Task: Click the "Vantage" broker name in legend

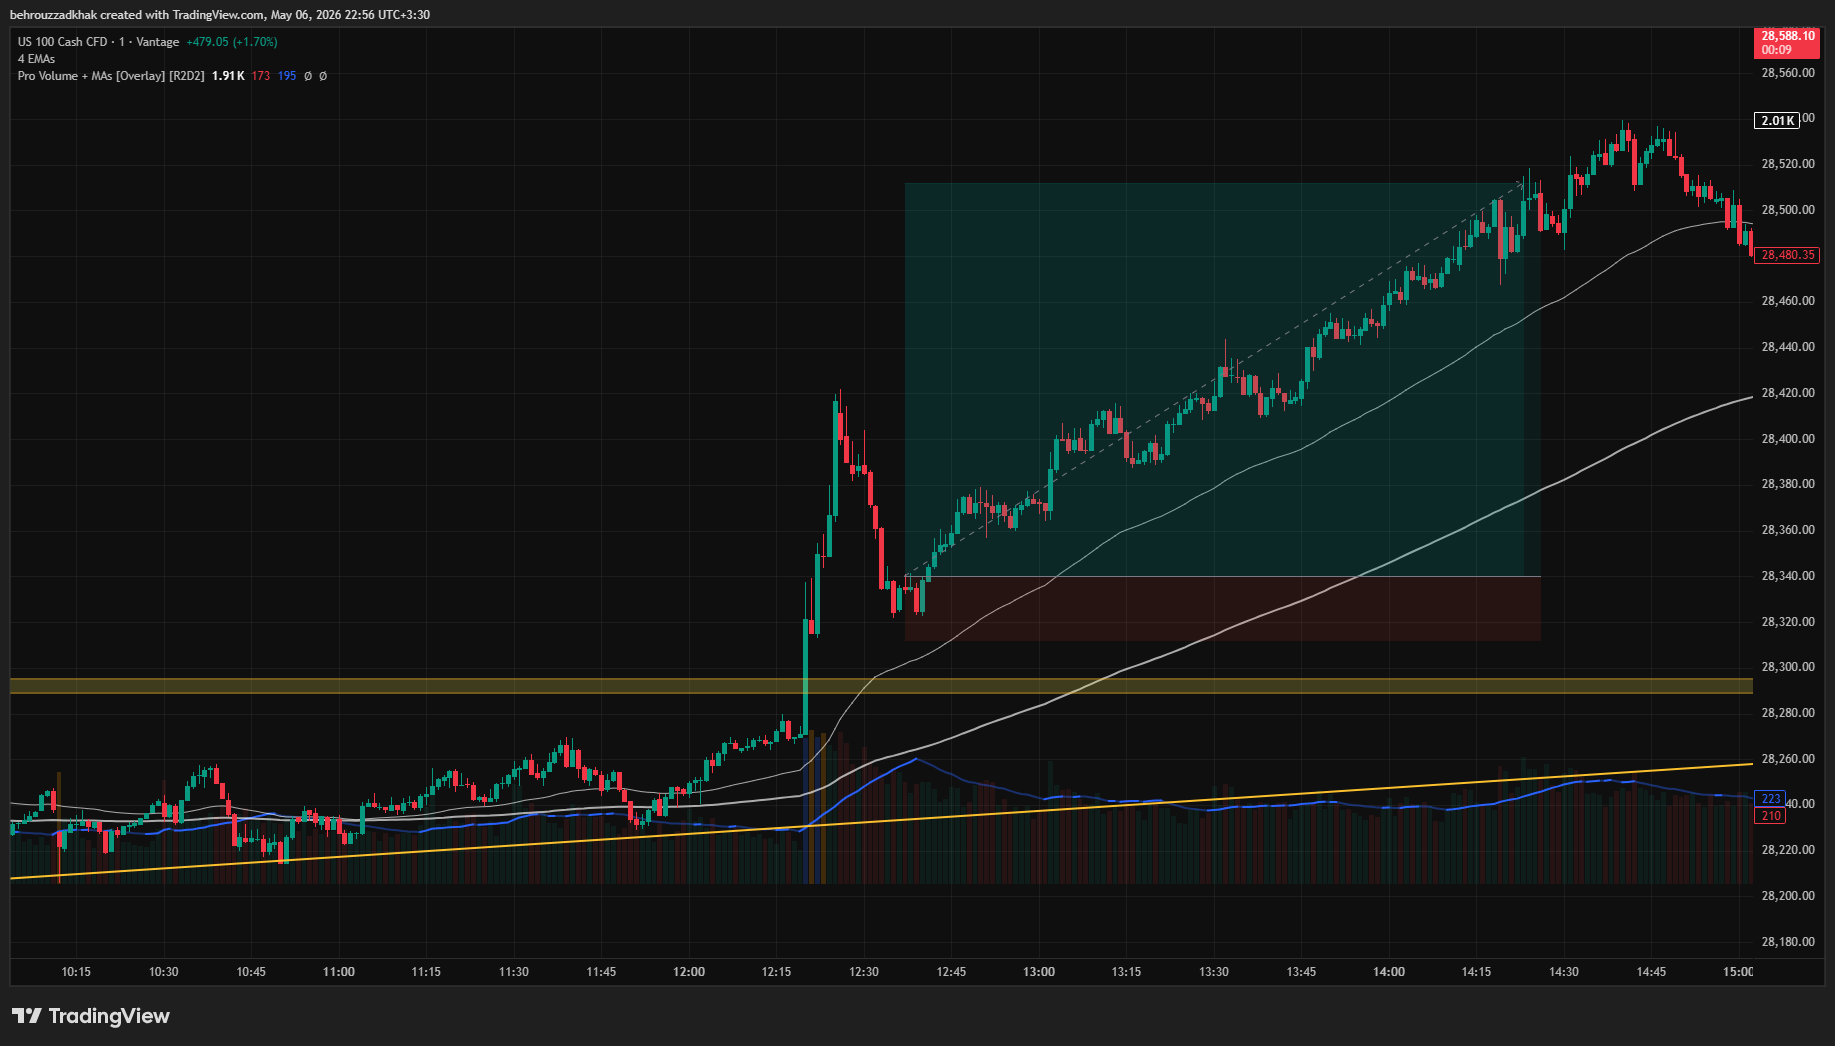Action: click(x=158, y=42)
